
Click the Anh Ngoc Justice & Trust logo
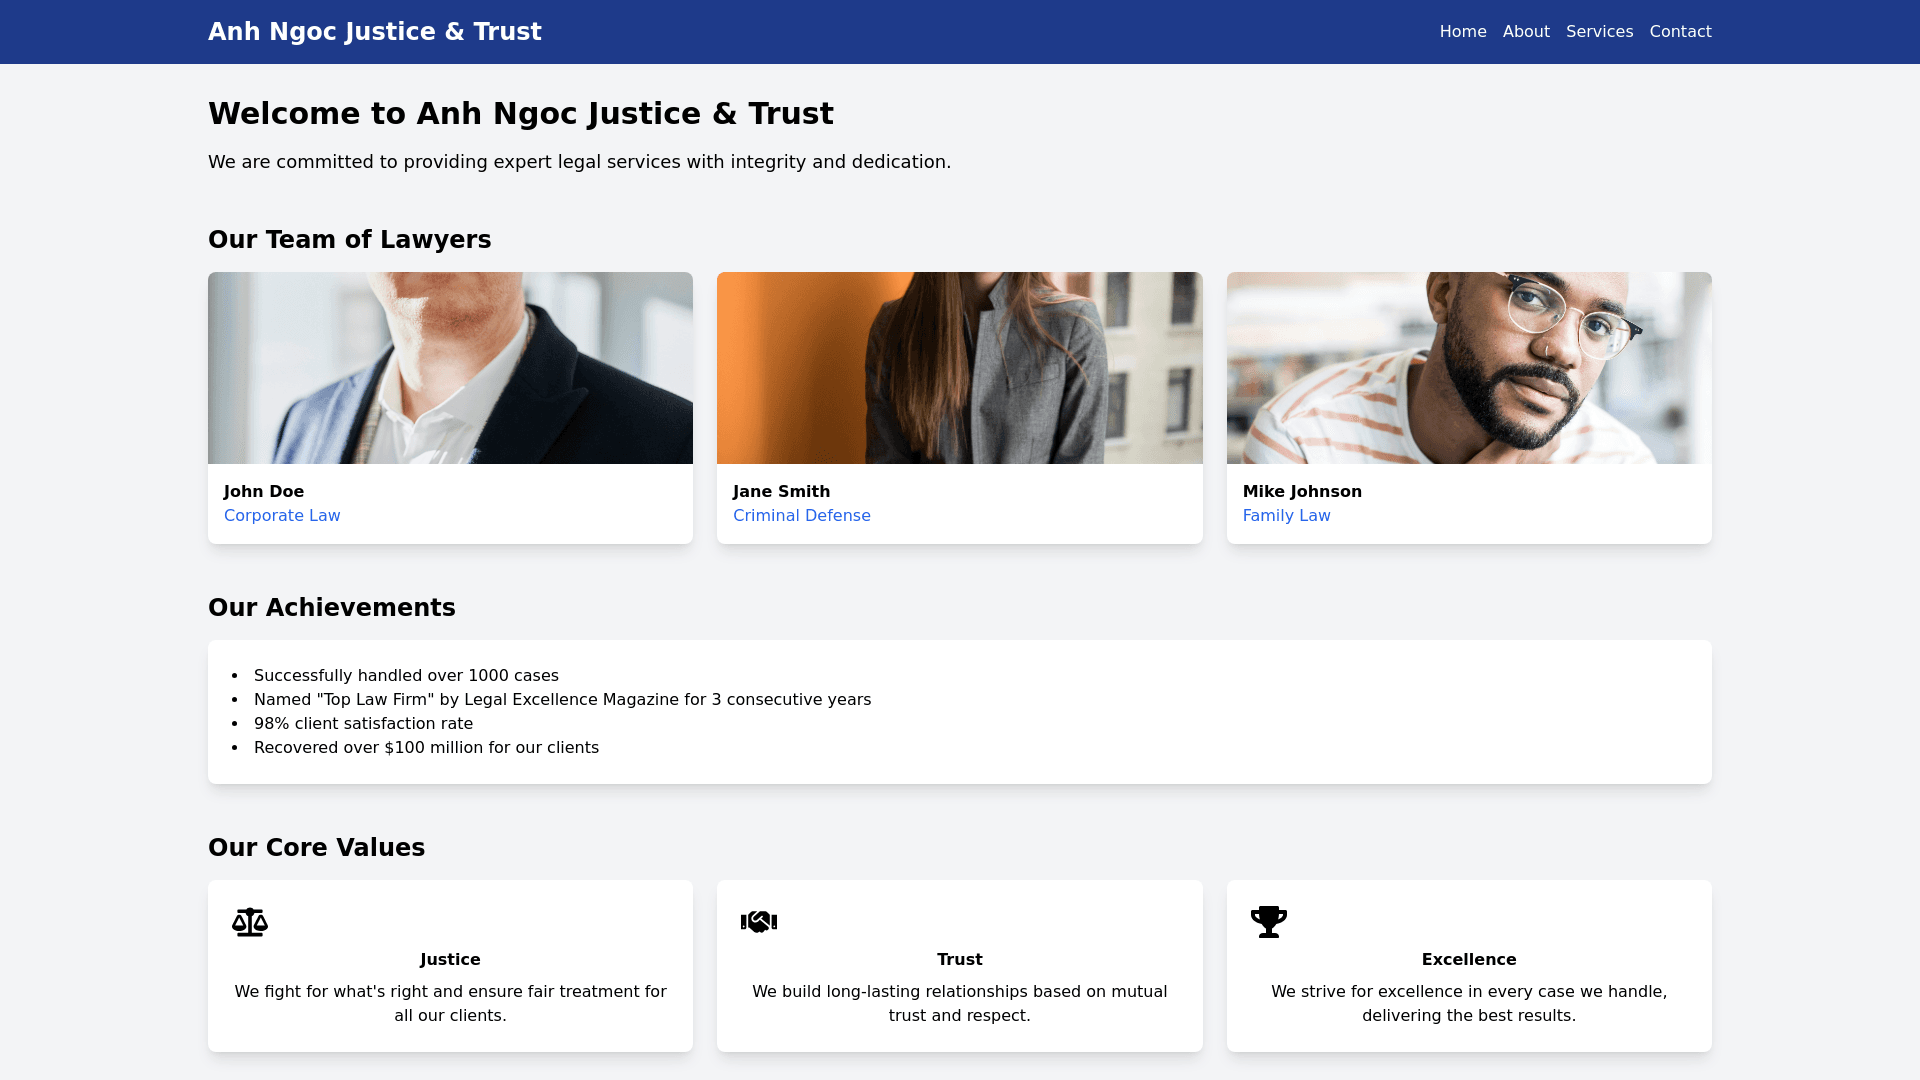click(375, 32)
